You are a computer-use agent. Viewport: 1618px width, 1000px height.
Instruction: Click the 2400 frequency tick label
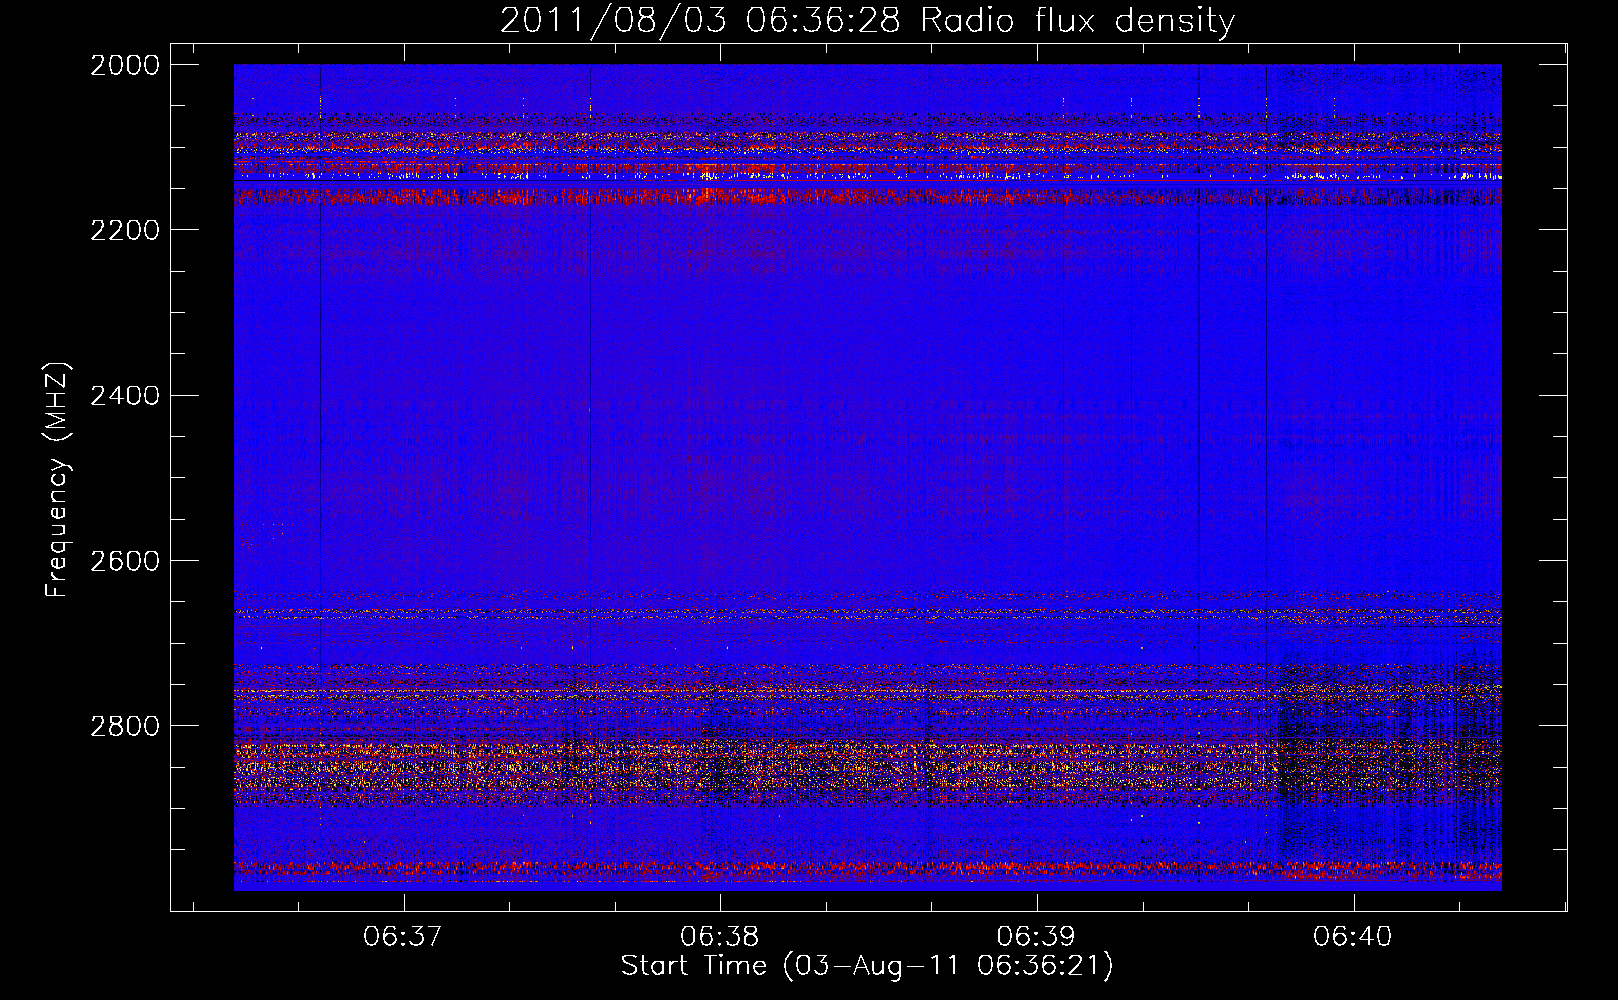pyautogui.click(x=125, y=396)
